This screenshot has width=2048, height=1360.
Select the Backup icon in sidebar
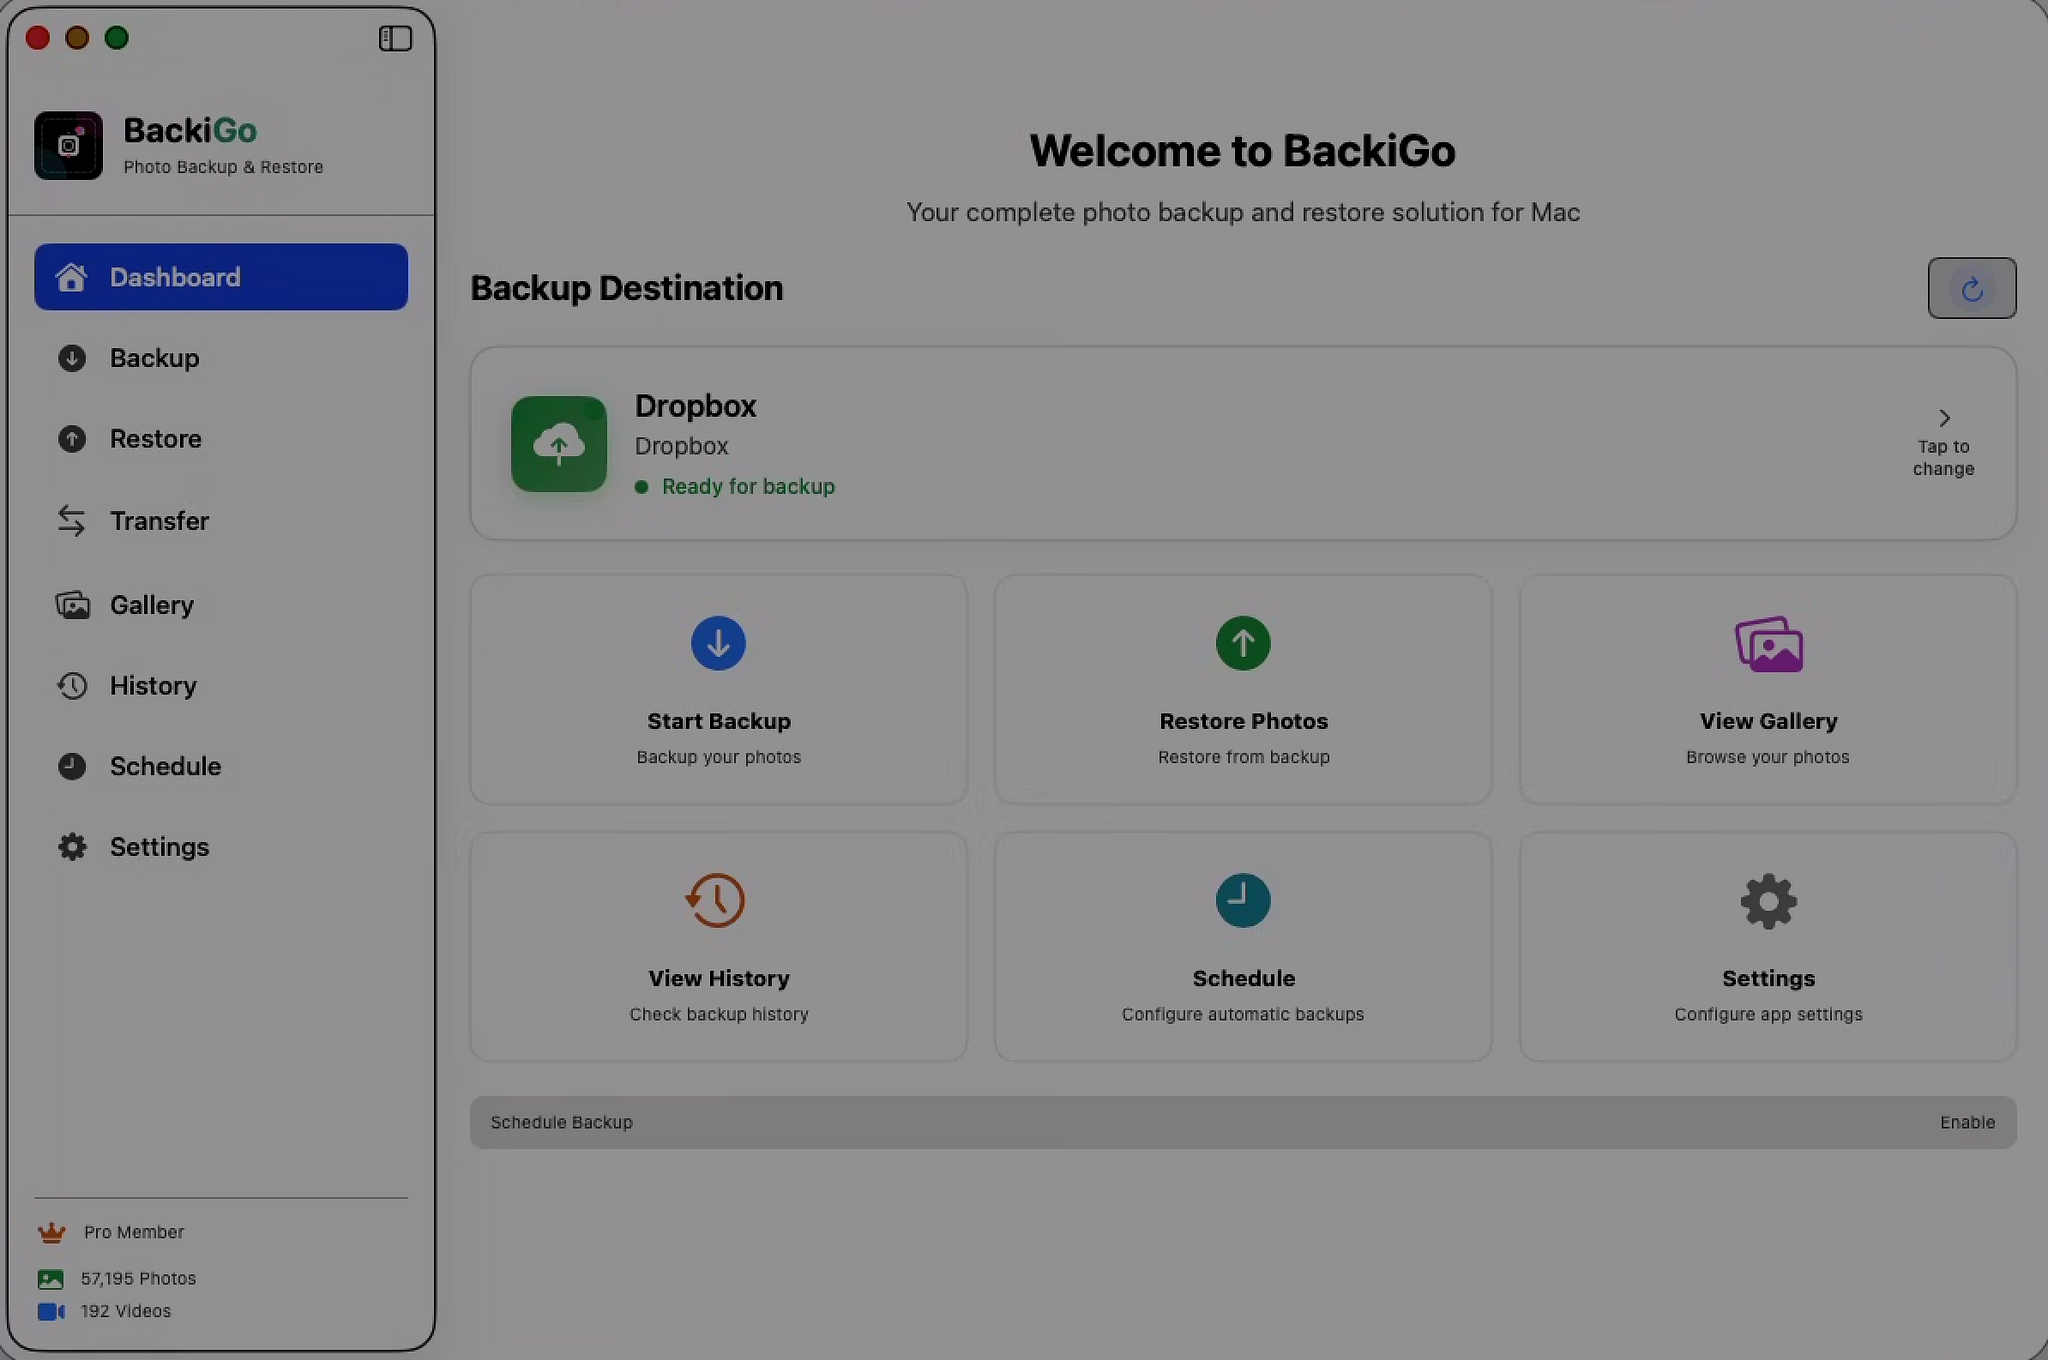[x=71, y=358]
